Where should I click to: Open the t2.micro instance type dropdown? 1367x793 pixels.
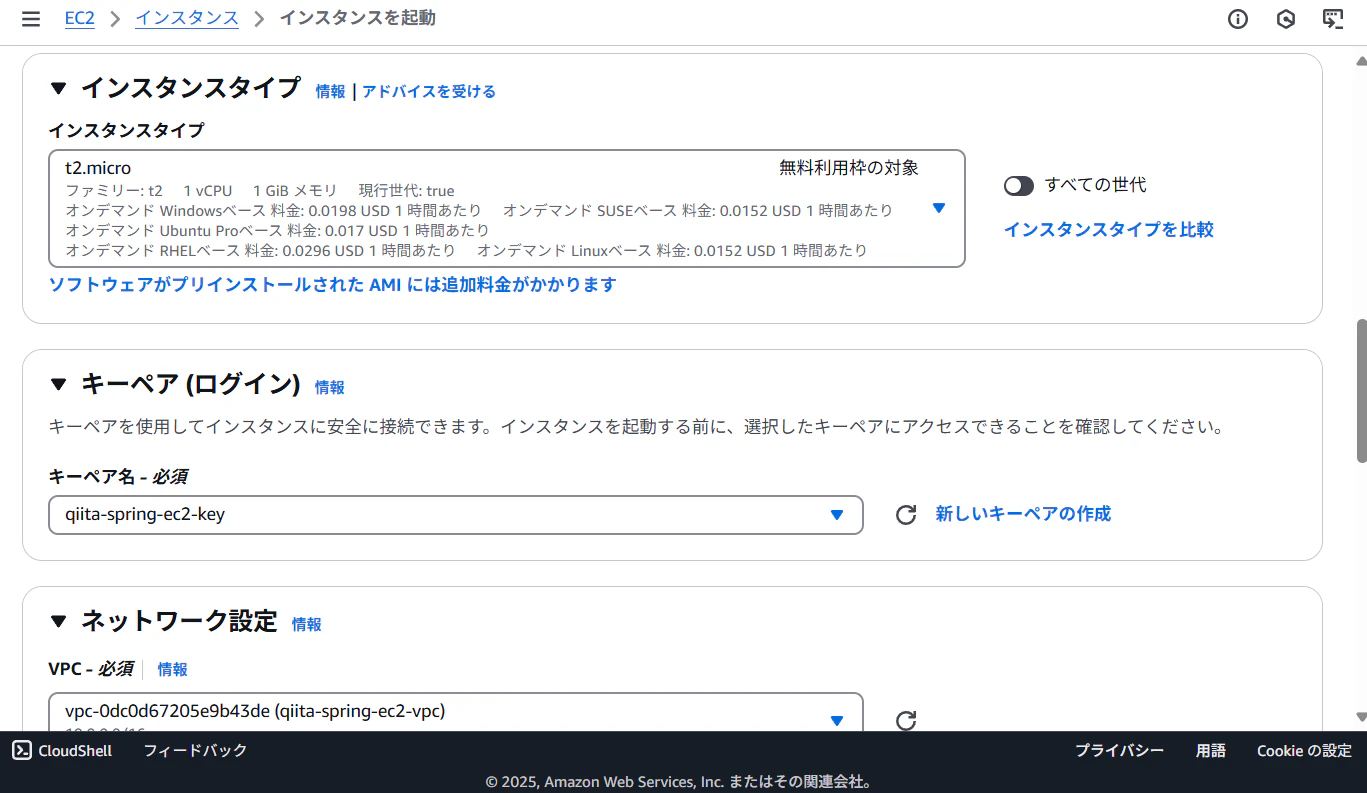point(507,209)
